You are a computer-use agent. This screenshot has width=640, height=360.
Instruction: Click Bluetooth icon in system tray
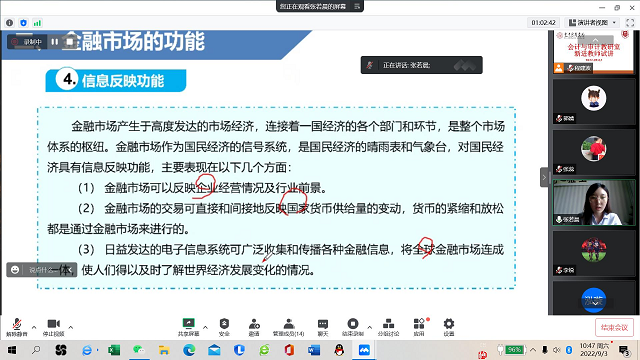(569, 350)
